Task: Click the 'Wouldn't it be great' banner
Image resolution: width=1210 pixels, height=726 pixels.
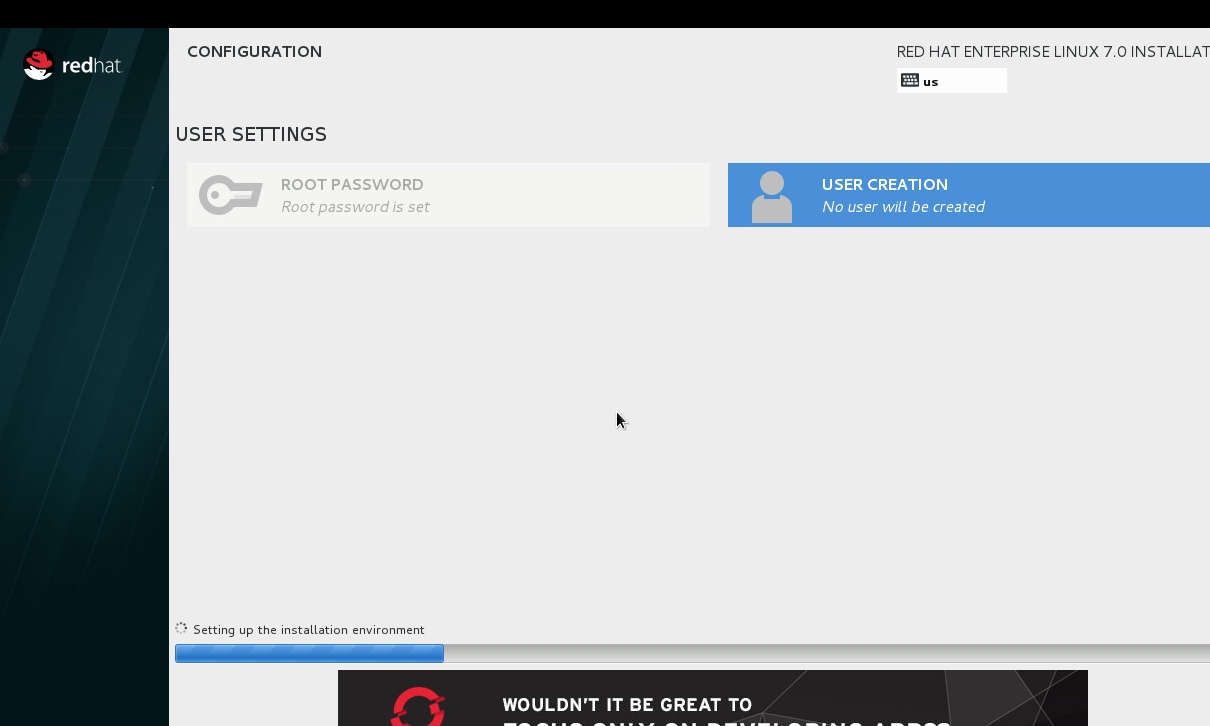Action: [712, 698]
